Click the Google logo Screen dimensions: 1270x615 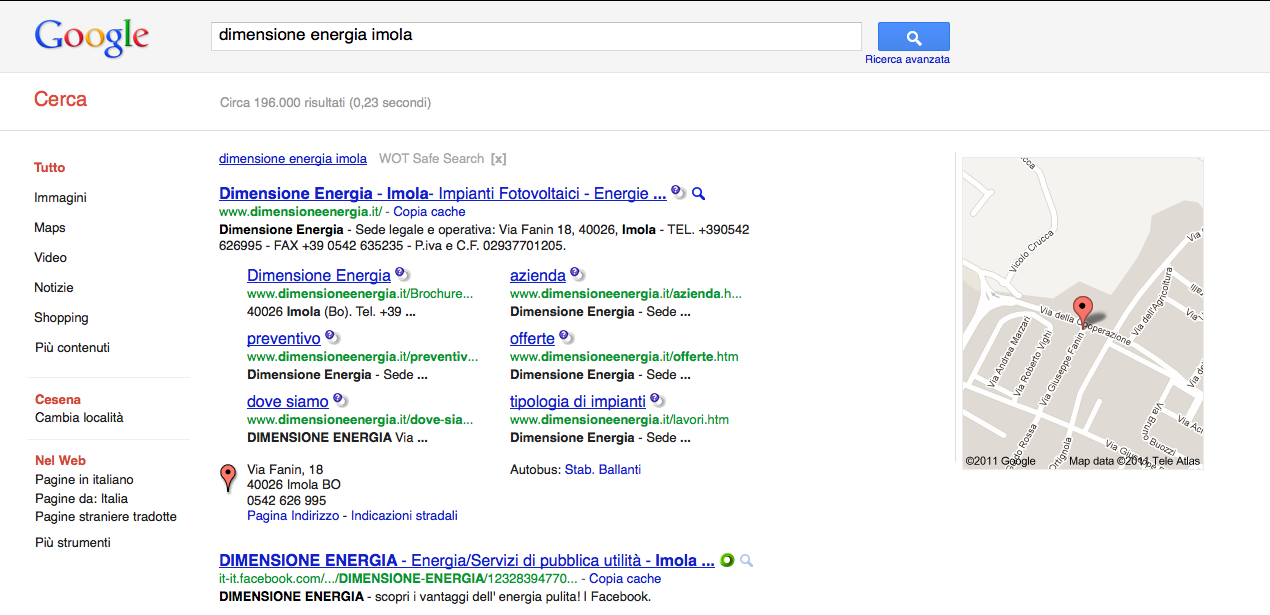(91, 37)
